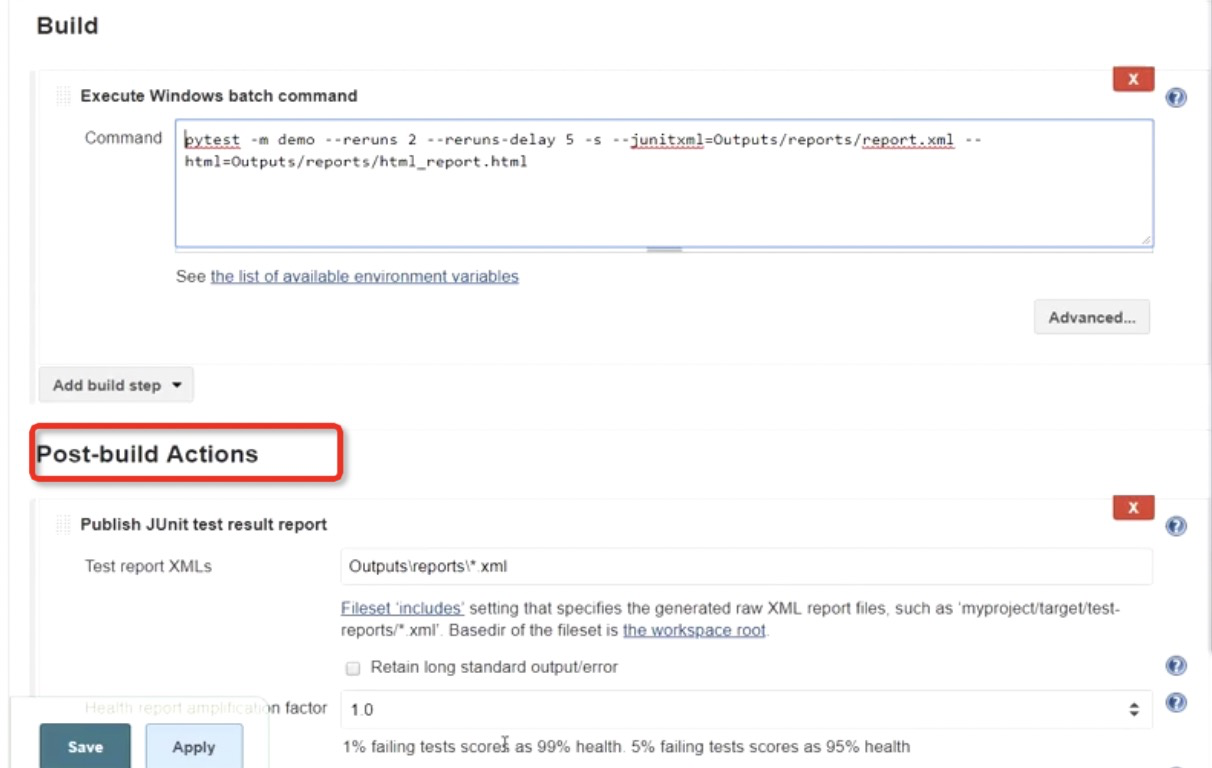Focus the Test report XMLs field
The height and width of the screenshot is (768, 1212).
point(745,566)
